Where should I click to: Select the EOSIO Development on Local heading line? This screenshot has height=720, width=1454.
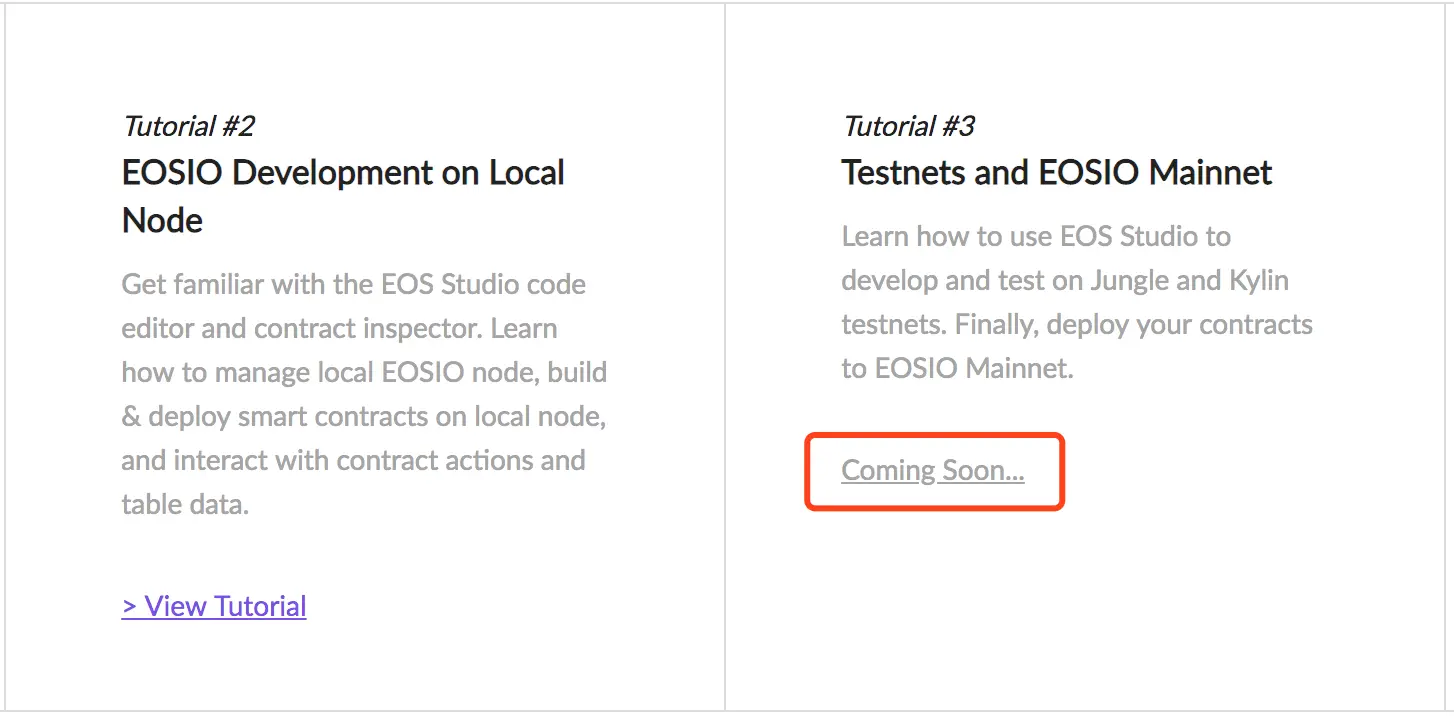(343, 173)
